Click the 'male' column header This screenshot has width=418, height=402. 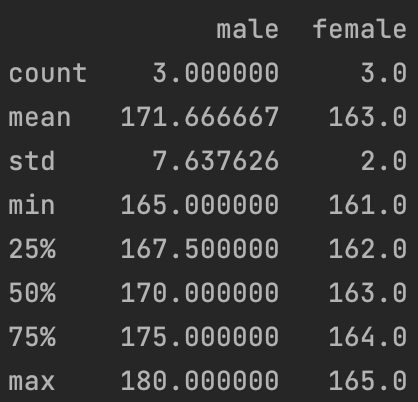[x=247, y=29]
